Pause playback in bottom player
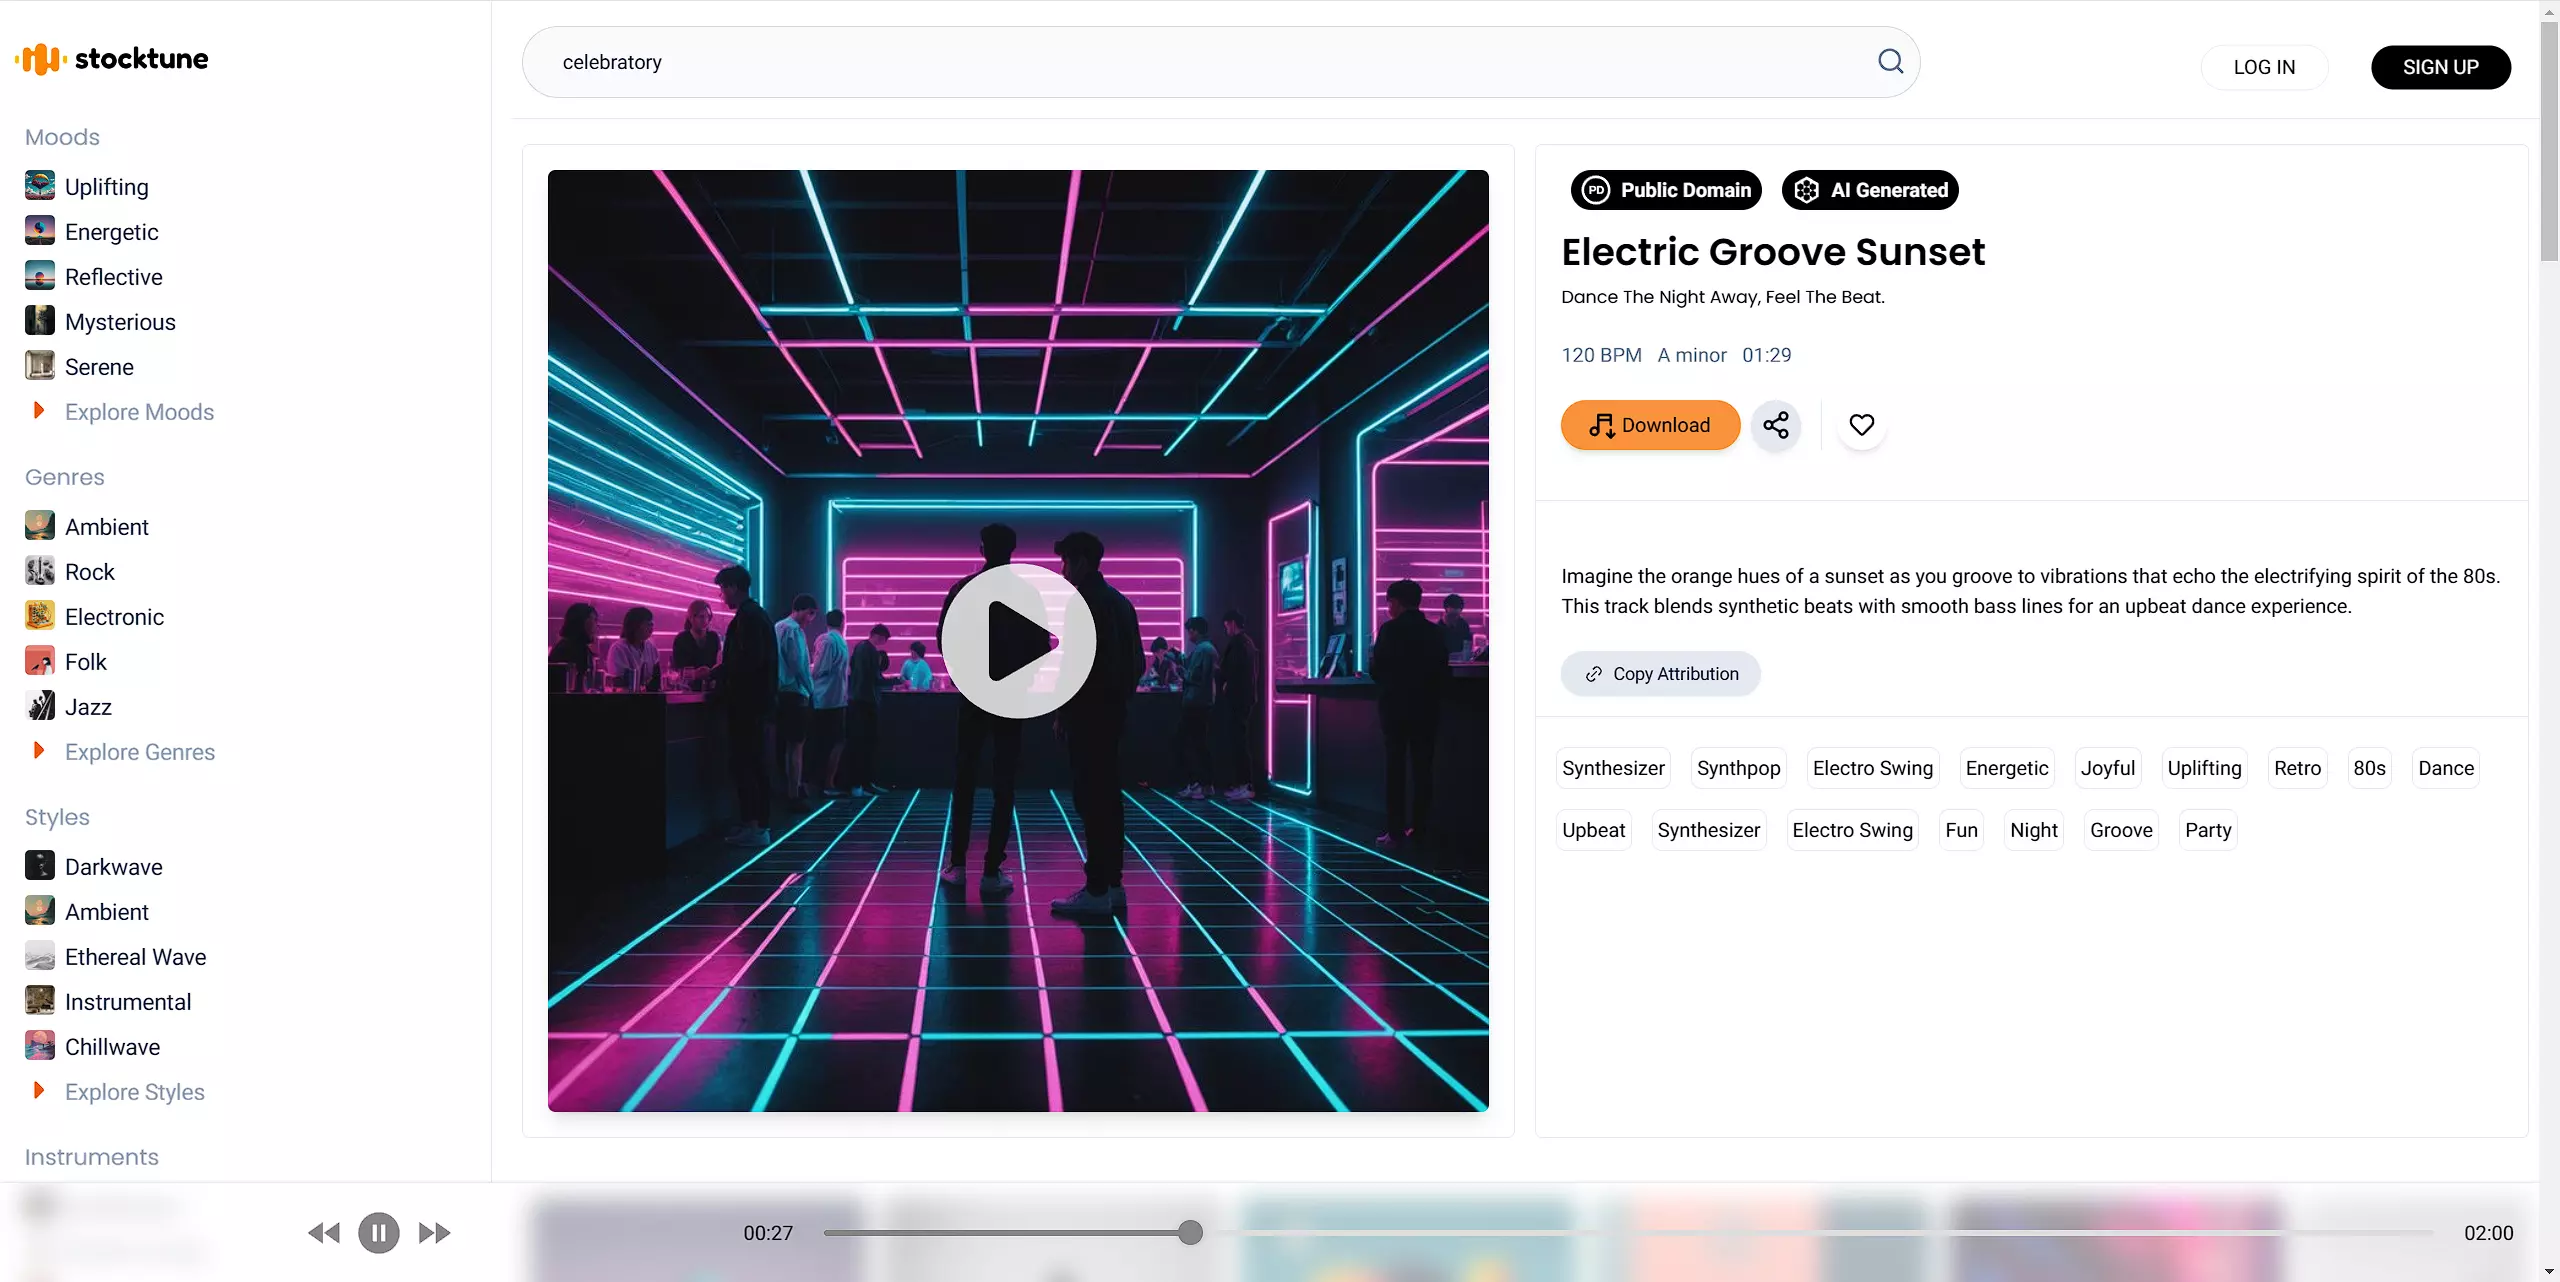2560x1282 pixels. (x=379, y=1232)
